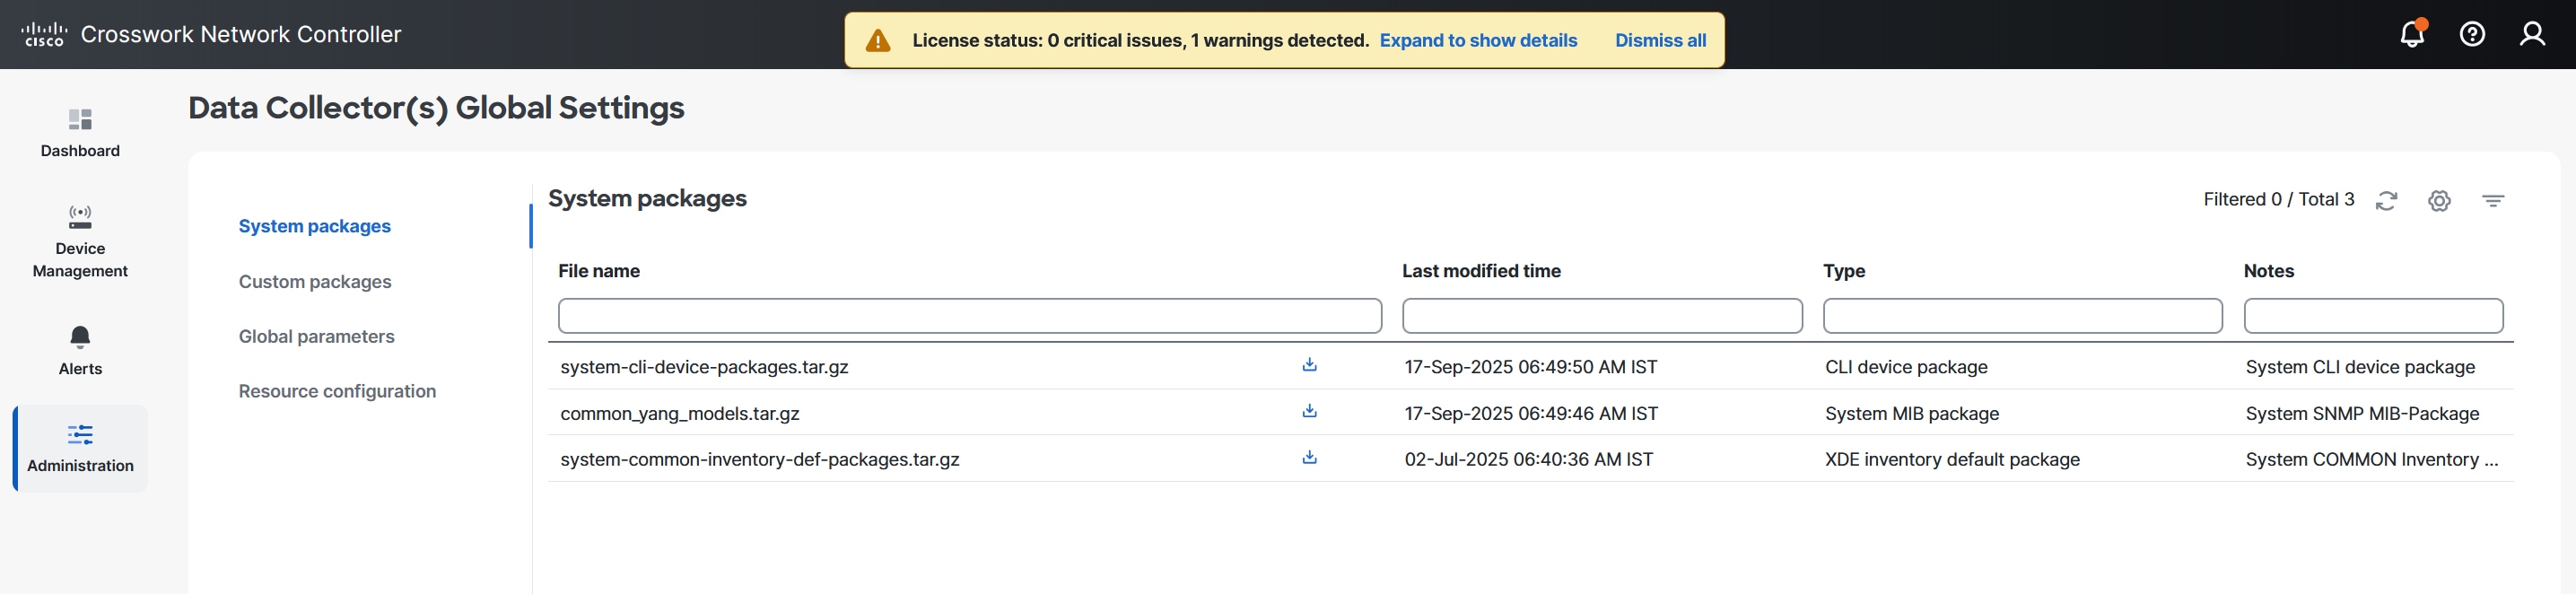The image size is (2576, 594).
Task: Open the user profile icon
Action: pyautogui.click(x=2531, y=35)
